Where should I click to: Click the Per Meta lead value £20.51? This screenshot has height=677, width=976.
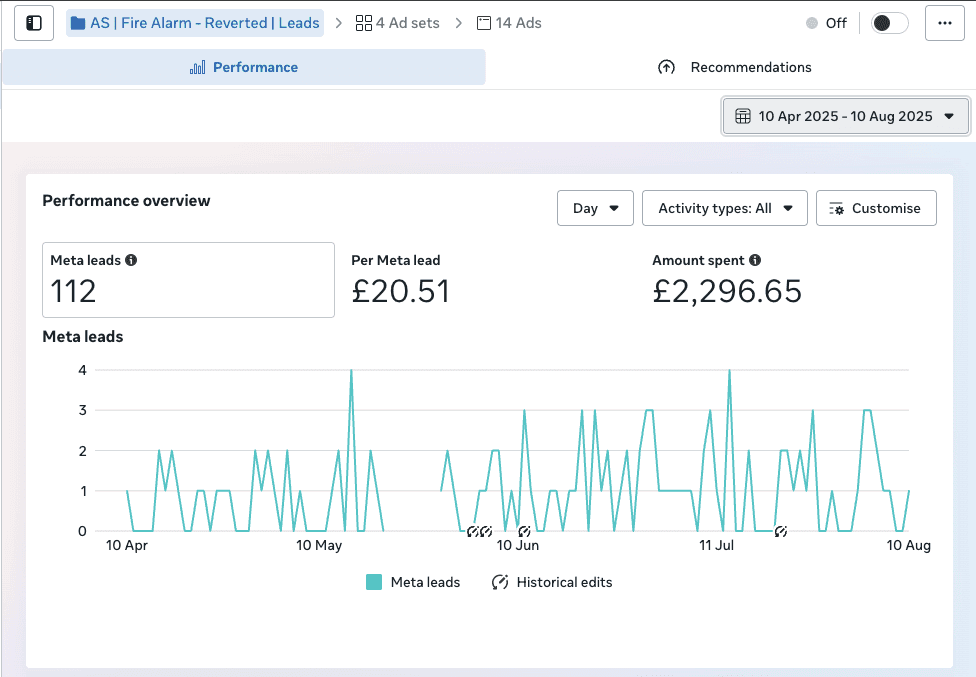click(400, 291)
